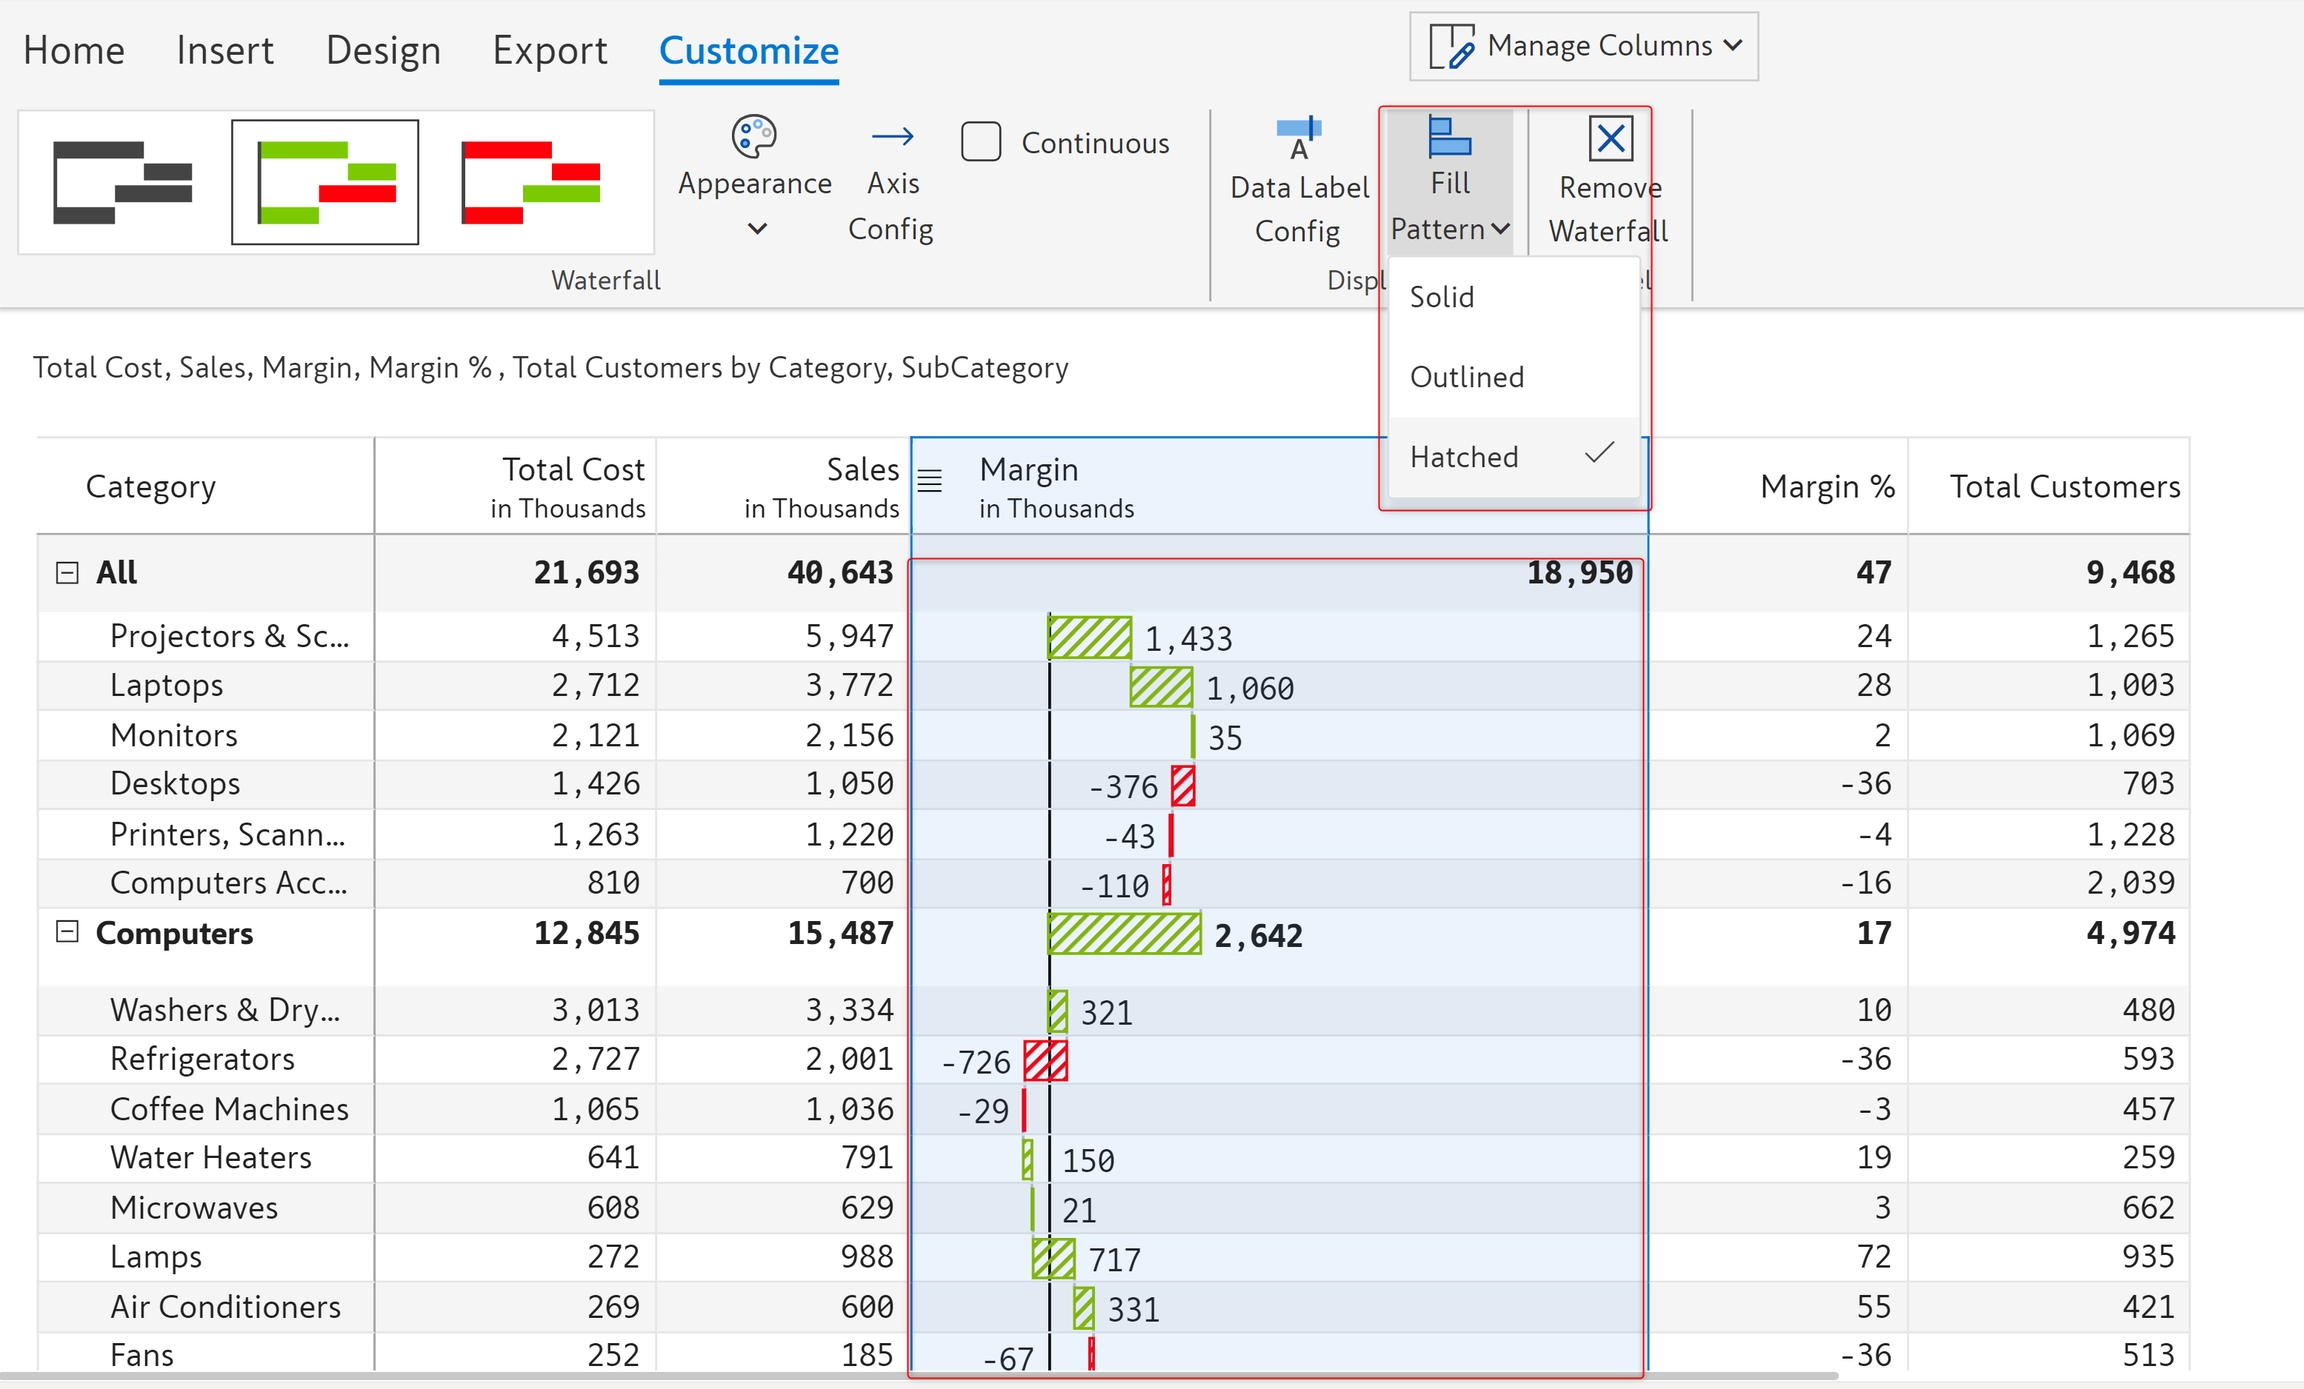Click the Axis Config arrow icon
Image resolution: width=2304 pixels, height=1389 pixels.
[x=892, y=136]
